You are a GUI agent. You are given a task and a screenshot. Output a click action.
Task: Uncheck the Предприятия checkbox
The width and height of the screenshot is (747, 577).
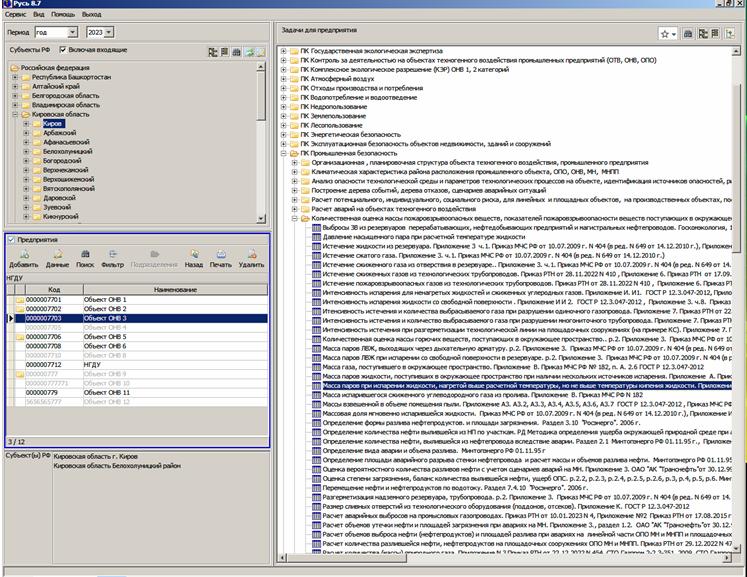click(x=10, y=240)
